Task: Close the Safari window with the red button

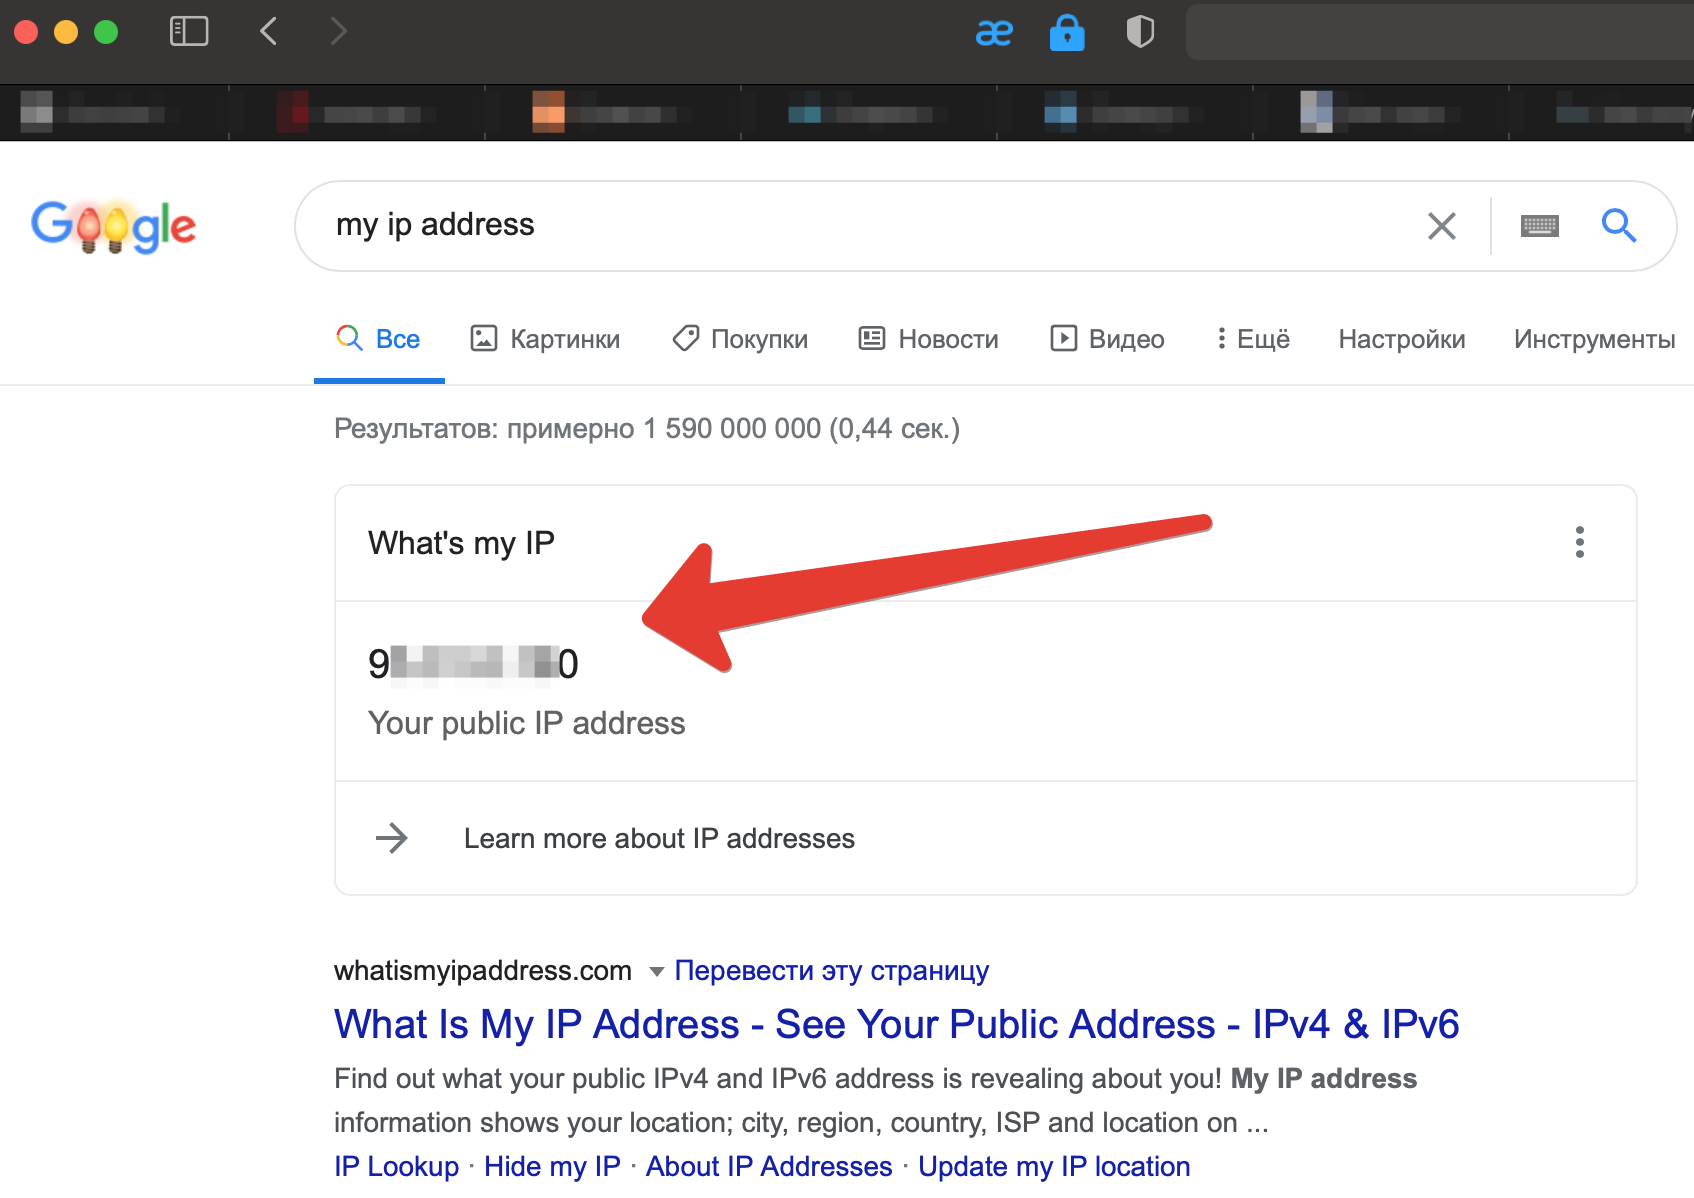Action: coord(26,32)
